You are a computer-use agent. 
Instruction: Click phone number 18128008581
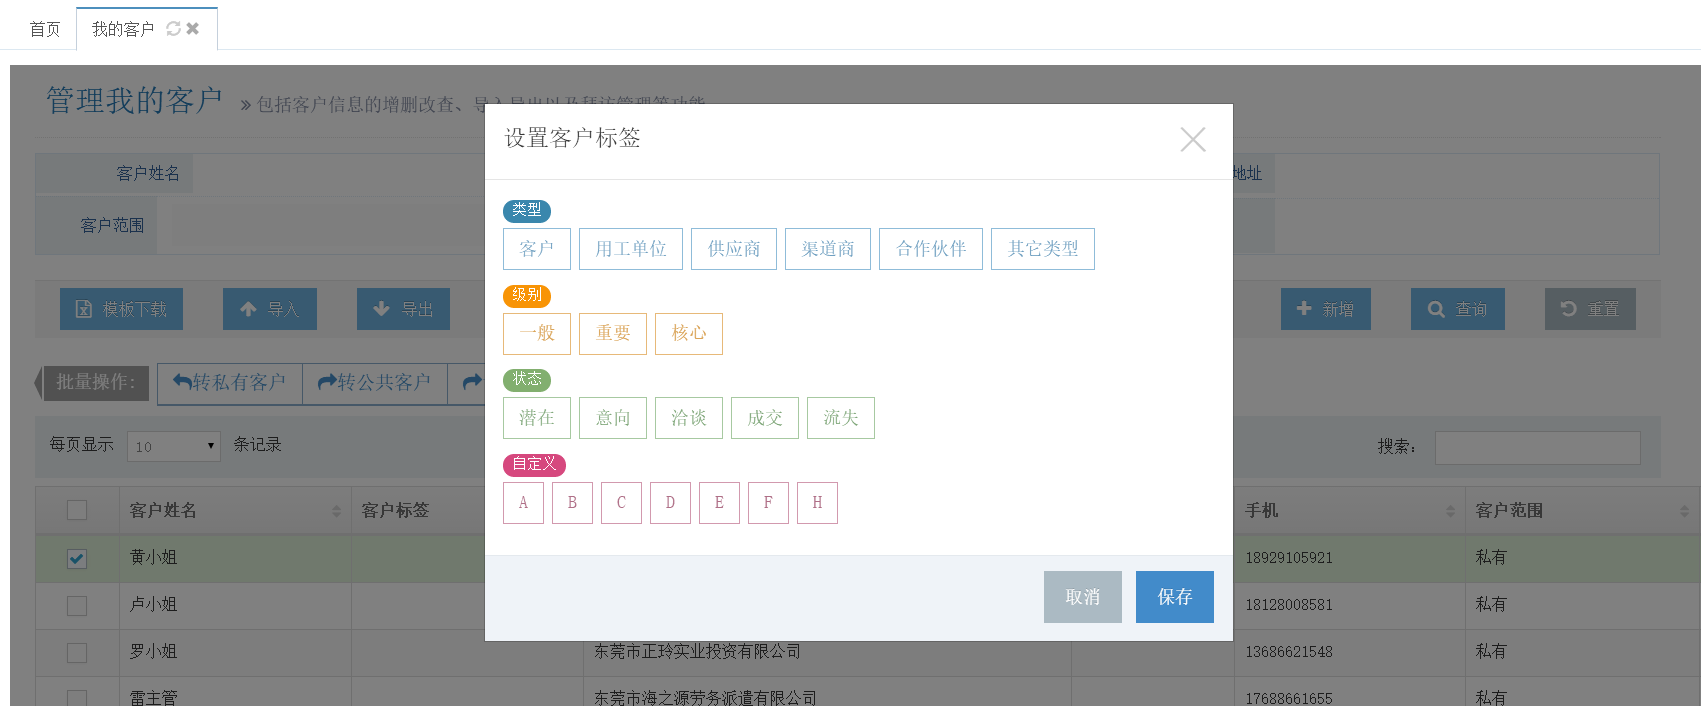click(1289, 605)
